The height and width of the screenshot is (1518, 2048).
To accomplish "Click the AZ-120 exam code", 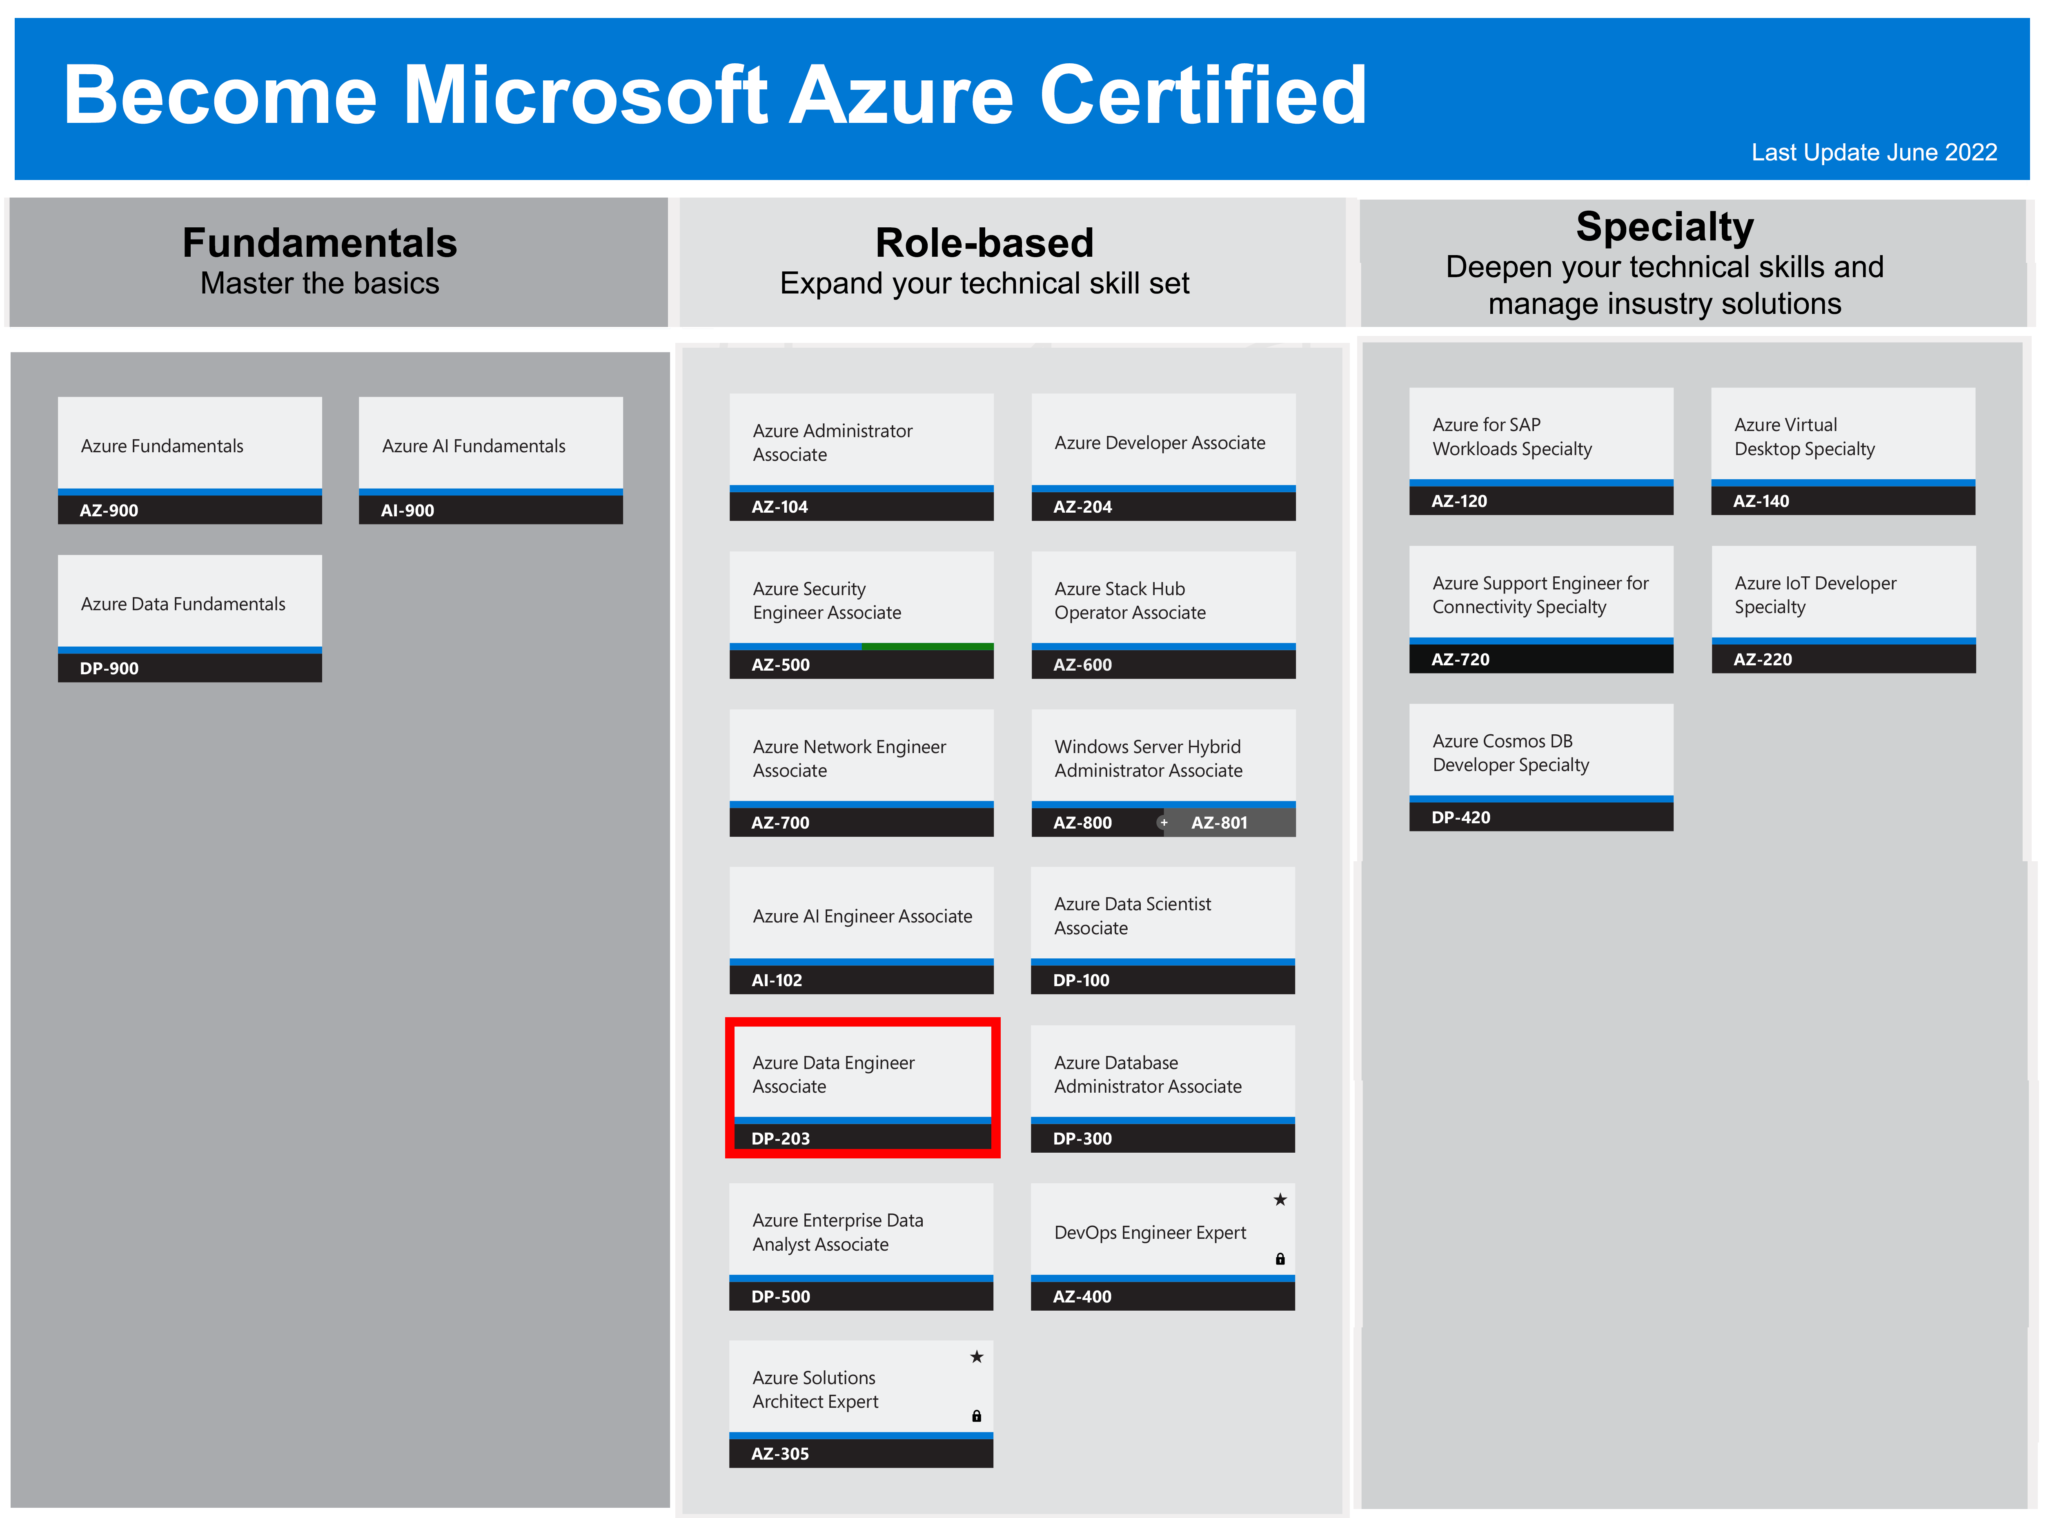I will coord(1459,501).
